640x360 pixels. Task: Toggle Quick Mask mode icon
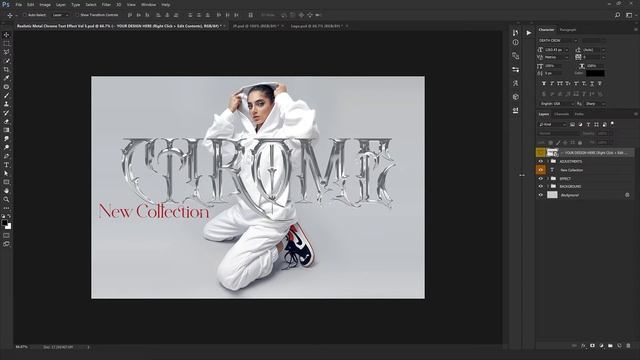pos(7,236)
